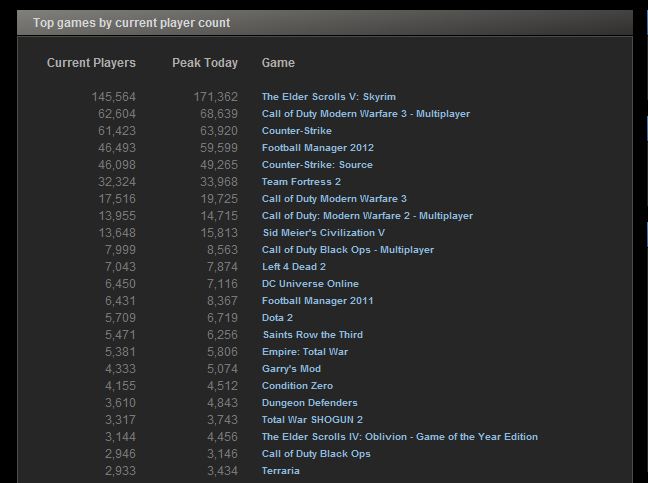Select current players value 62,604
This screenshot has height=483, width=648.
[117, 114]
